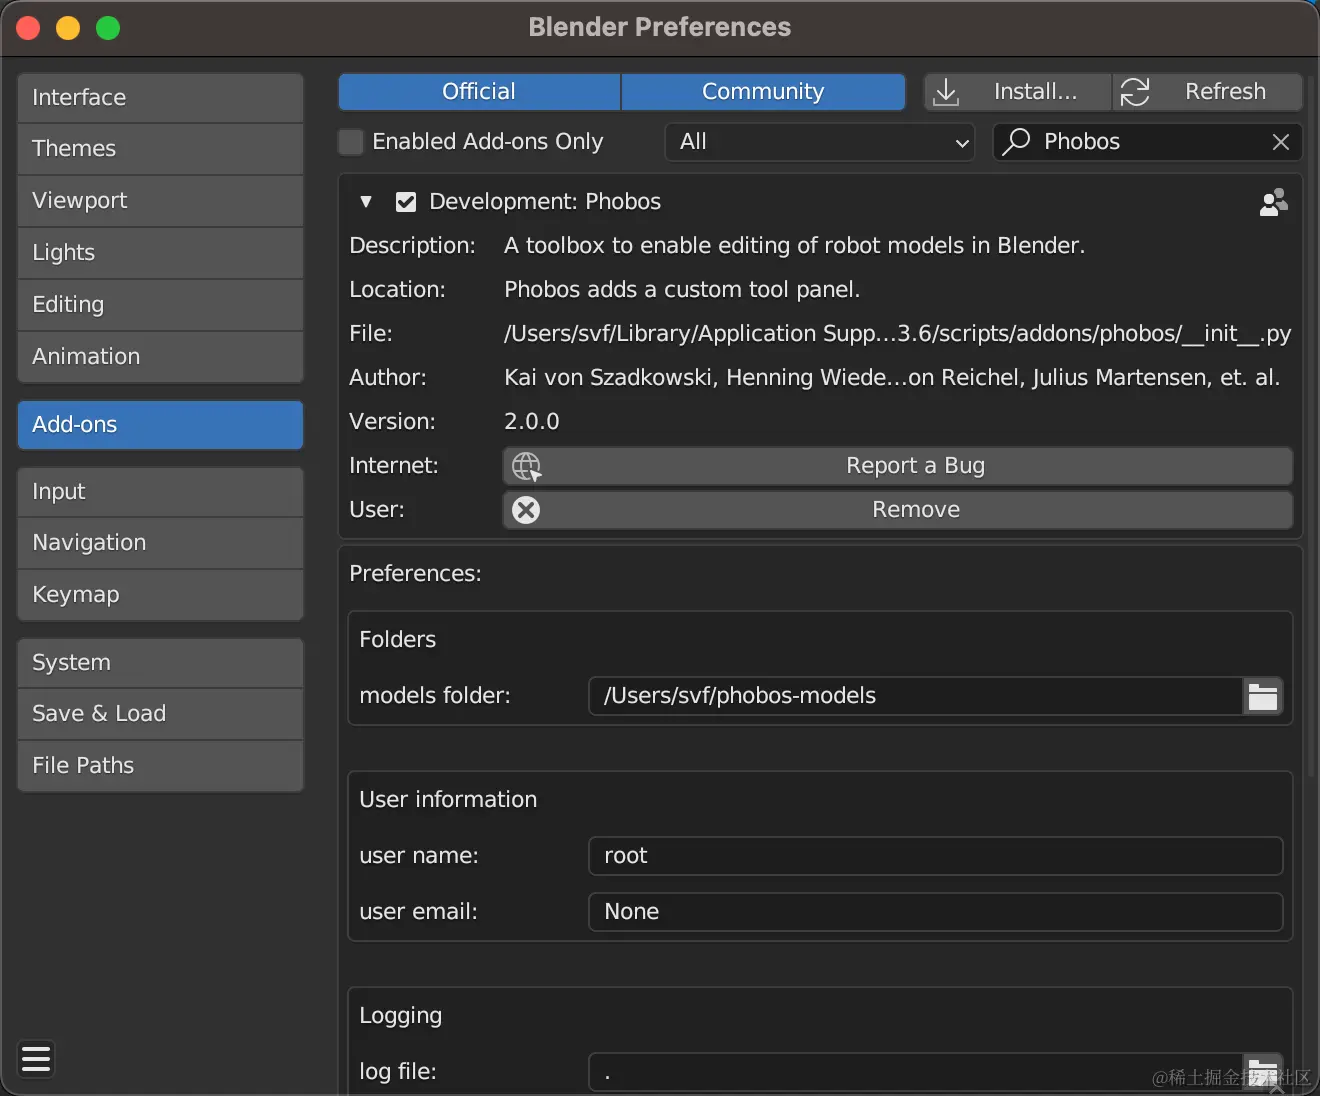Disable the Development: Phobos add-on checkbox
The height and width of the screenshot is (1096, 1320).
406,201
